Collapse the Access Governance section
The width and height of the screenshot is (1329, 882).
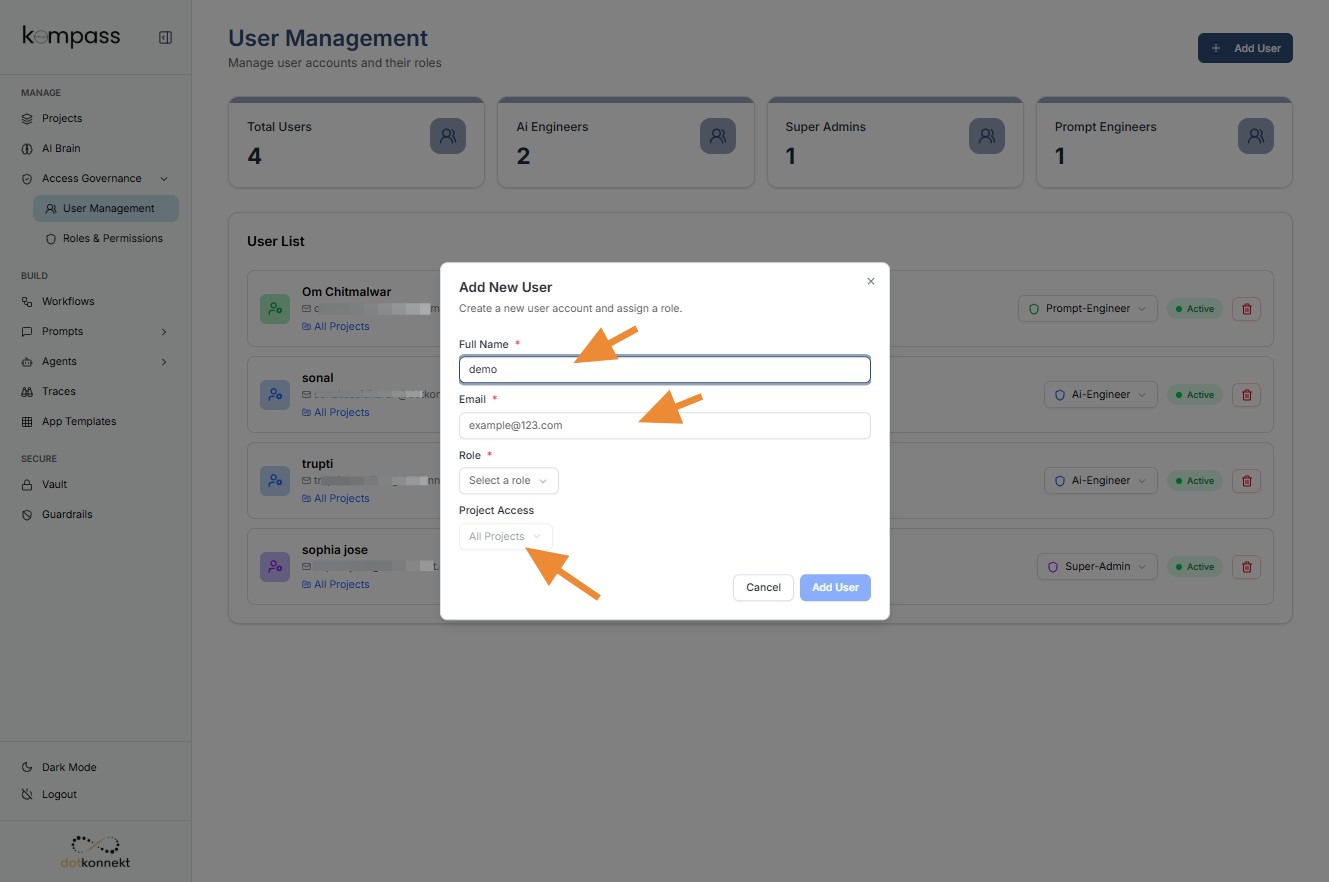164,179
